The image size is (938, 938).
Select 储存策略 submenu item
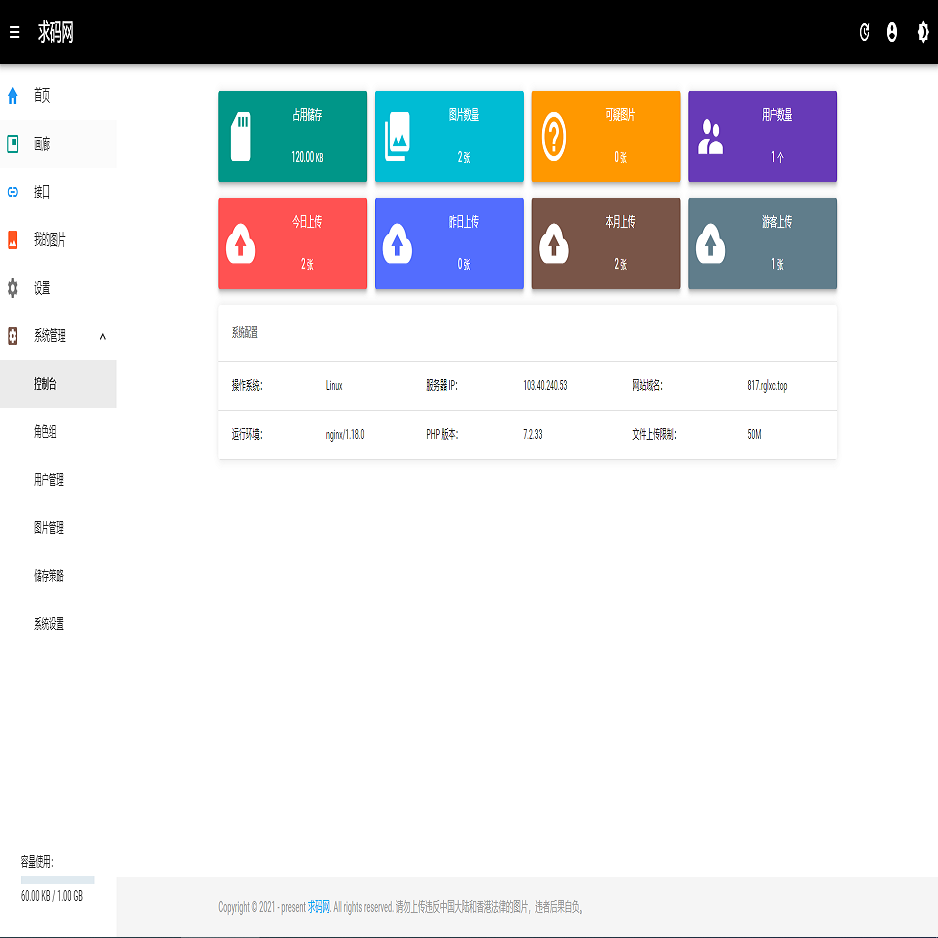click(x=49, y=576)
